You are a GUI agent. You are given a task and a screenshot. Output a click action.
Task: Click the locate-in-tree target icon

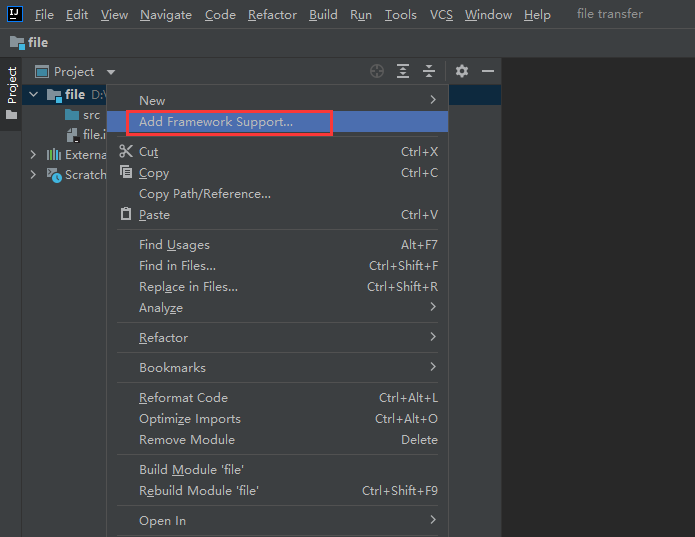[377, 71]
